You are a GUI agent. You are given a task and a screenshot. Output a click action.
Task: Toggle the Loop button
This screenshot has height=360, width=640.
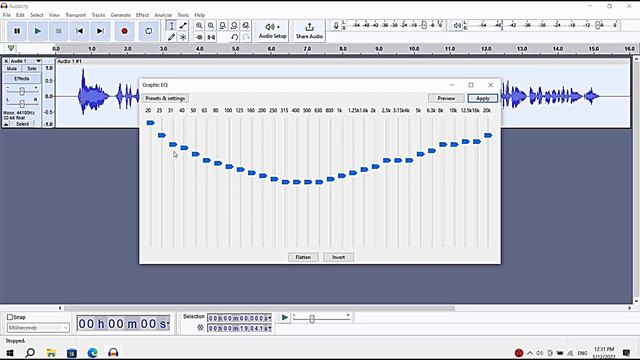tap(149, 31)
